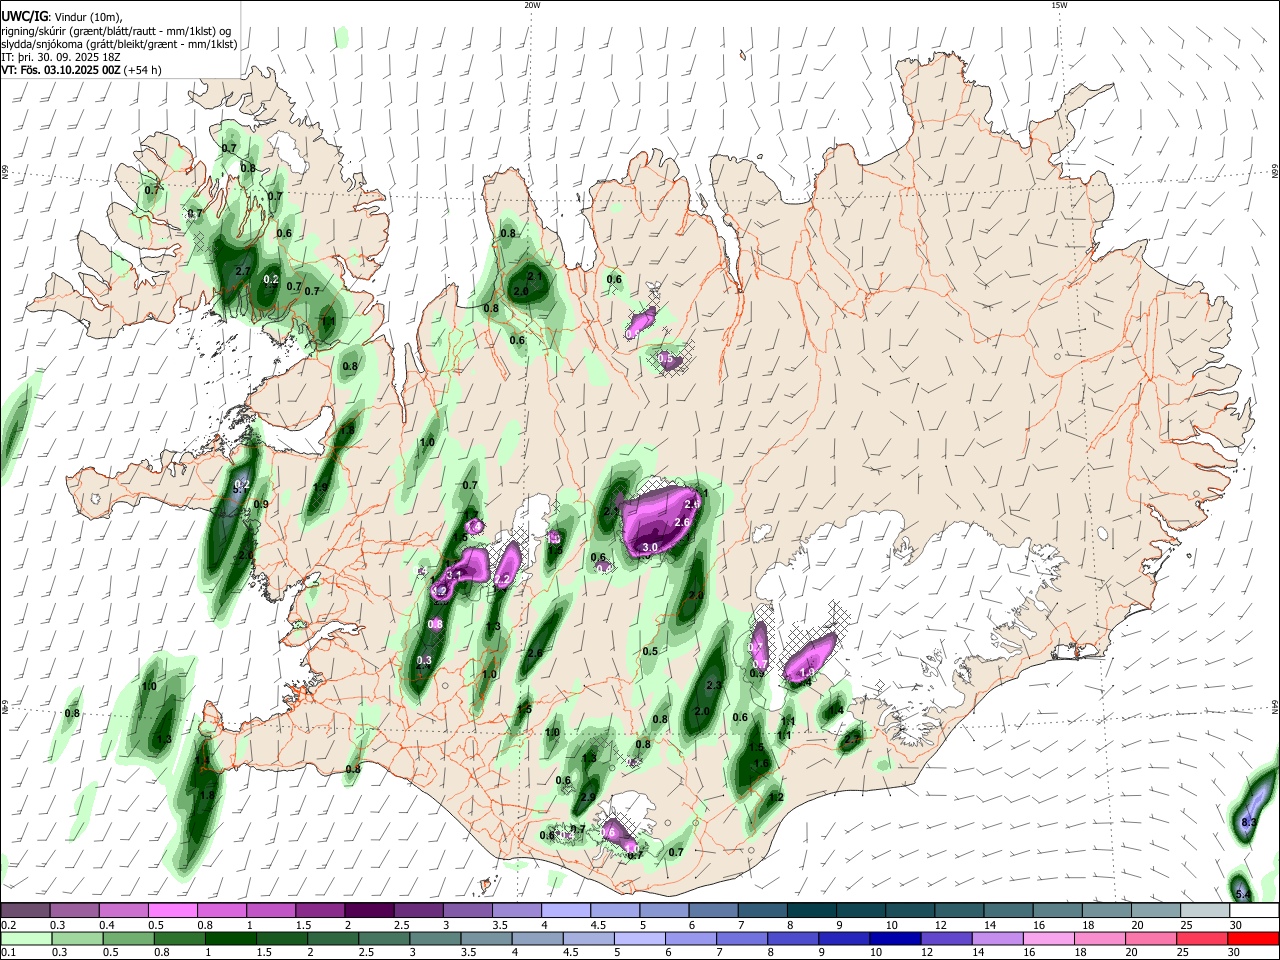This screenshot has width=1280, height=960.
Task: Click the 'IT: þri. 30. 09. 2025 18Z' line
Action: coord(61,57)
